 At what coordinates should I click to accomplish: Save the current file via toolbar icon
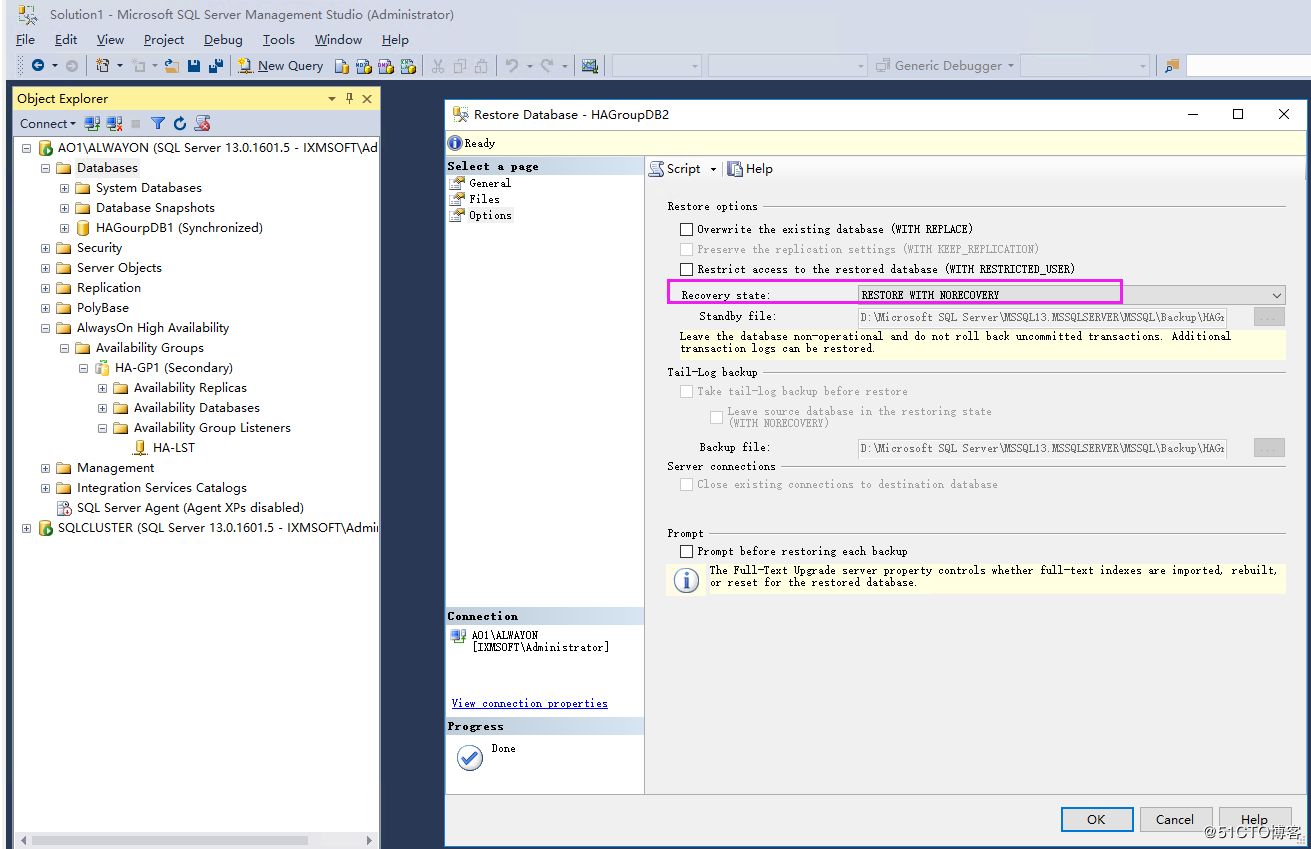click(194, 65)
